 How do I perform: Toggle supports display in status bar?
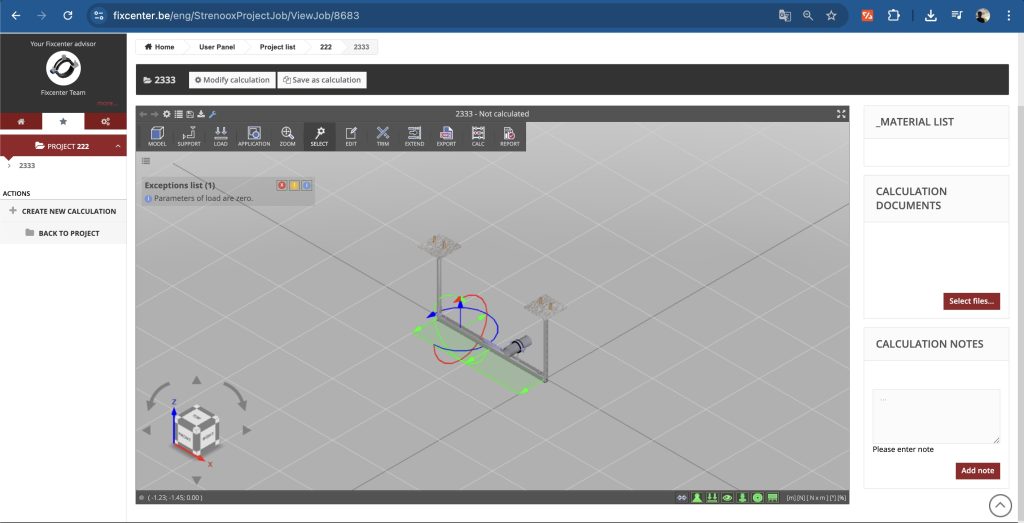click(x=697, y=498)
